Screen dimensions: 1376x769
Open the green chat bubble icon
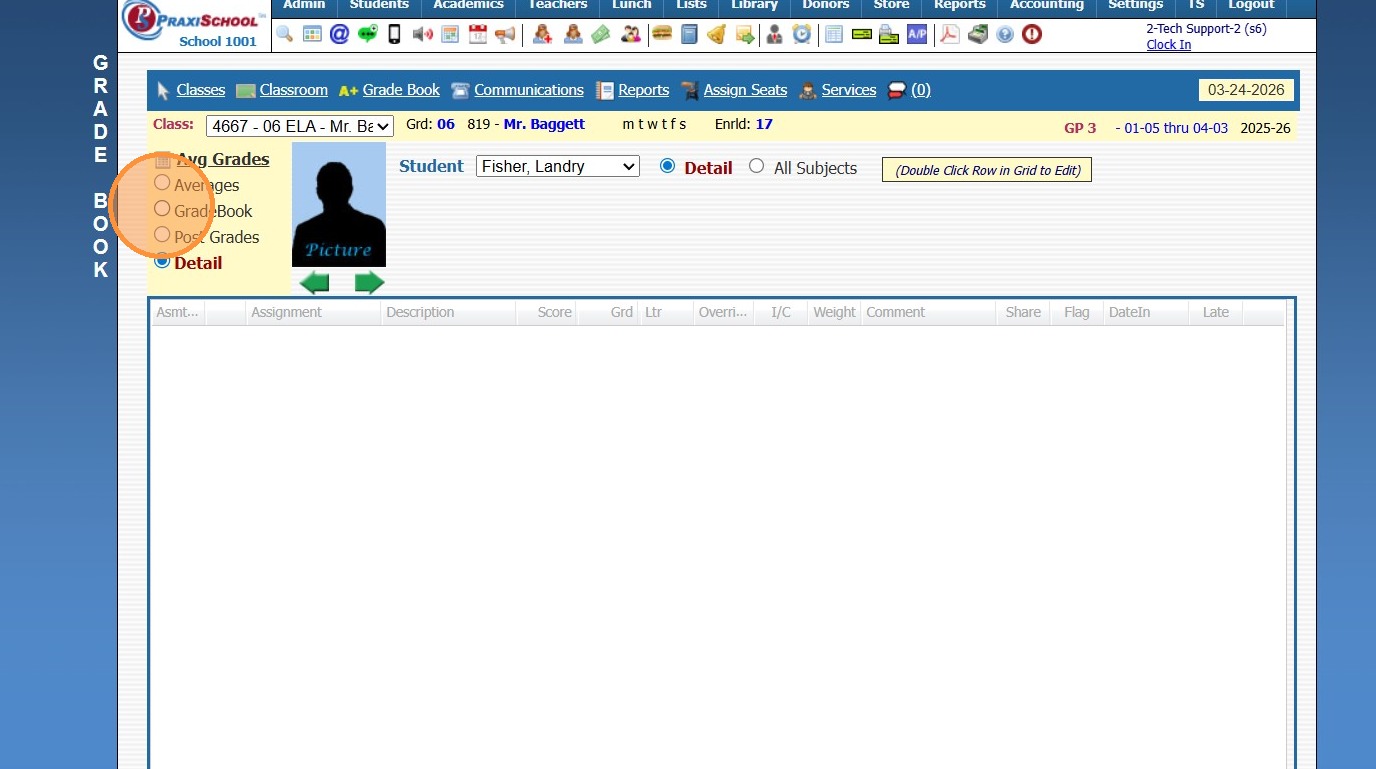click(x=367, y=34)
